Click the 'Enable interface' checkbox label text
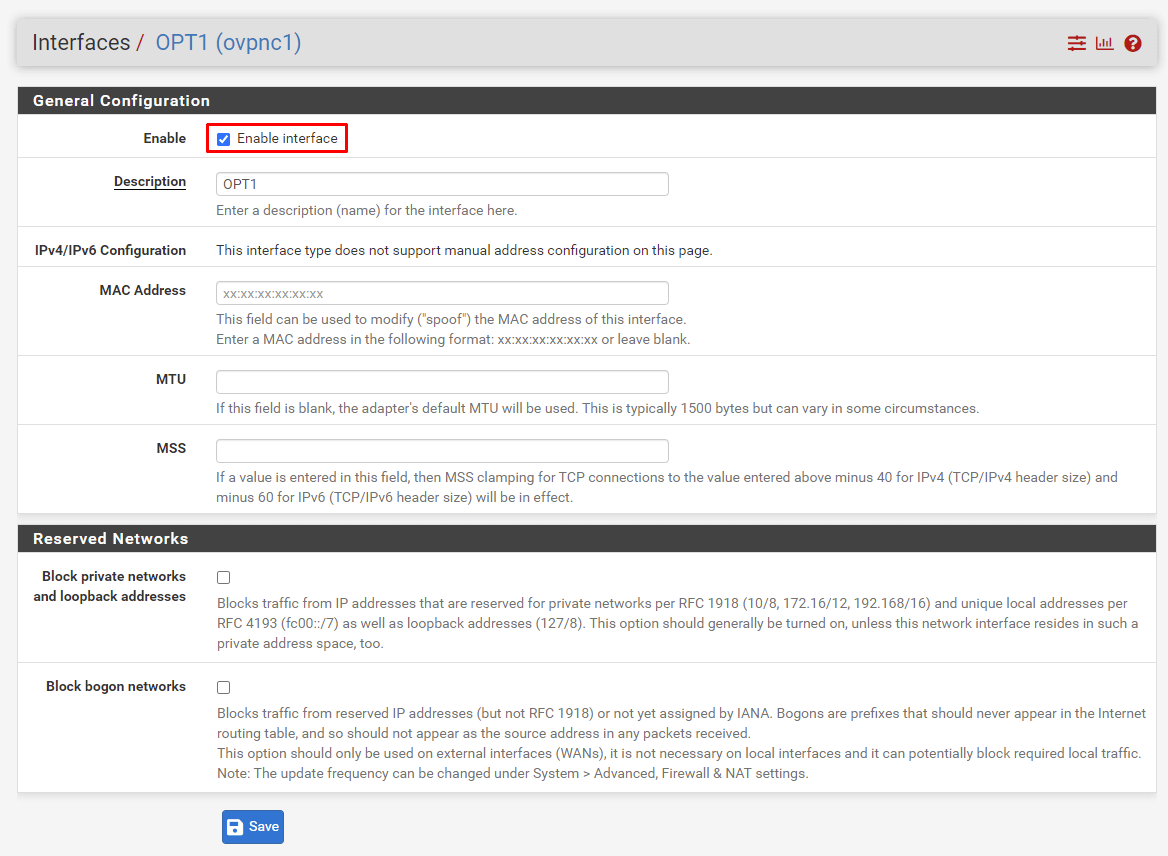 point(287,139)
